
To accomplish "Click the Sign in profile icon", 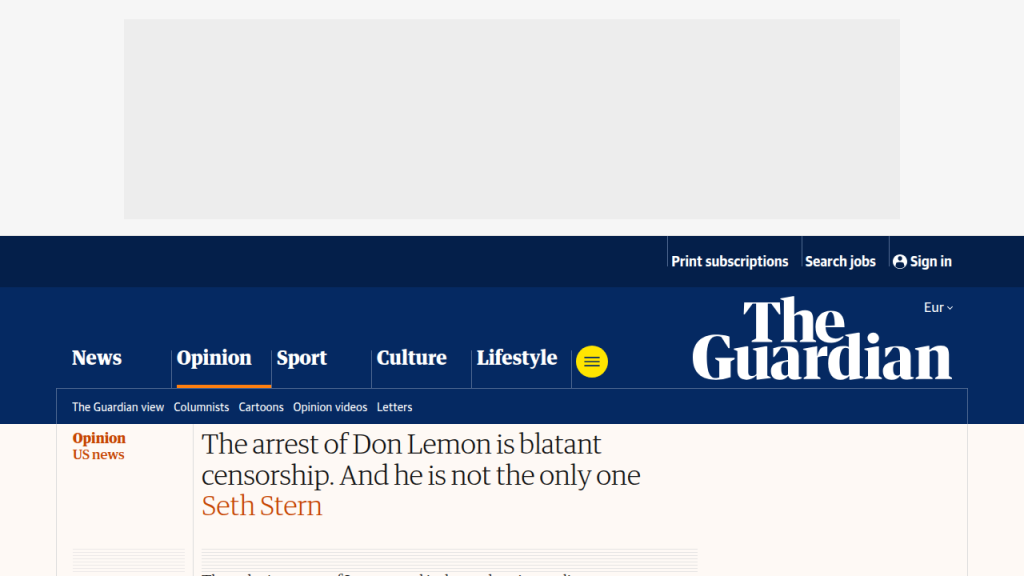I will point(900,262).
